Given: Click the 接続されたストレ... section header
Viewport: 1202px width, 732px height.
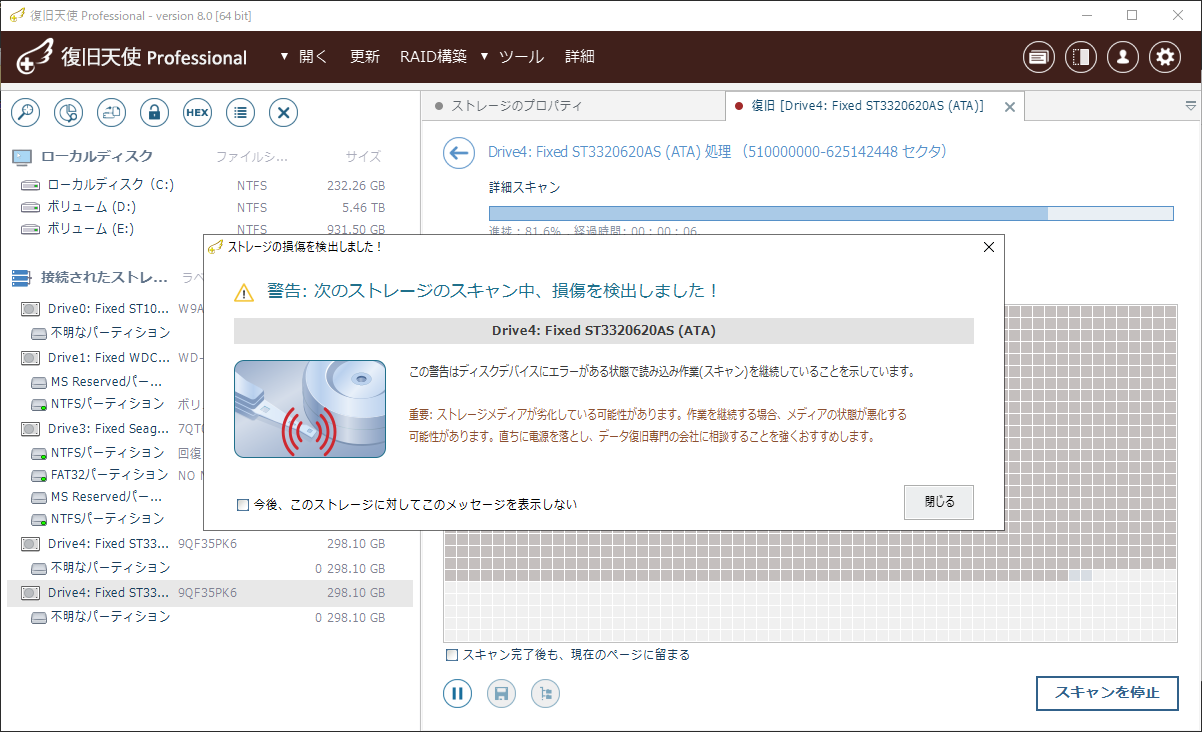Looking at the screenshot, I should coord(104,277).
